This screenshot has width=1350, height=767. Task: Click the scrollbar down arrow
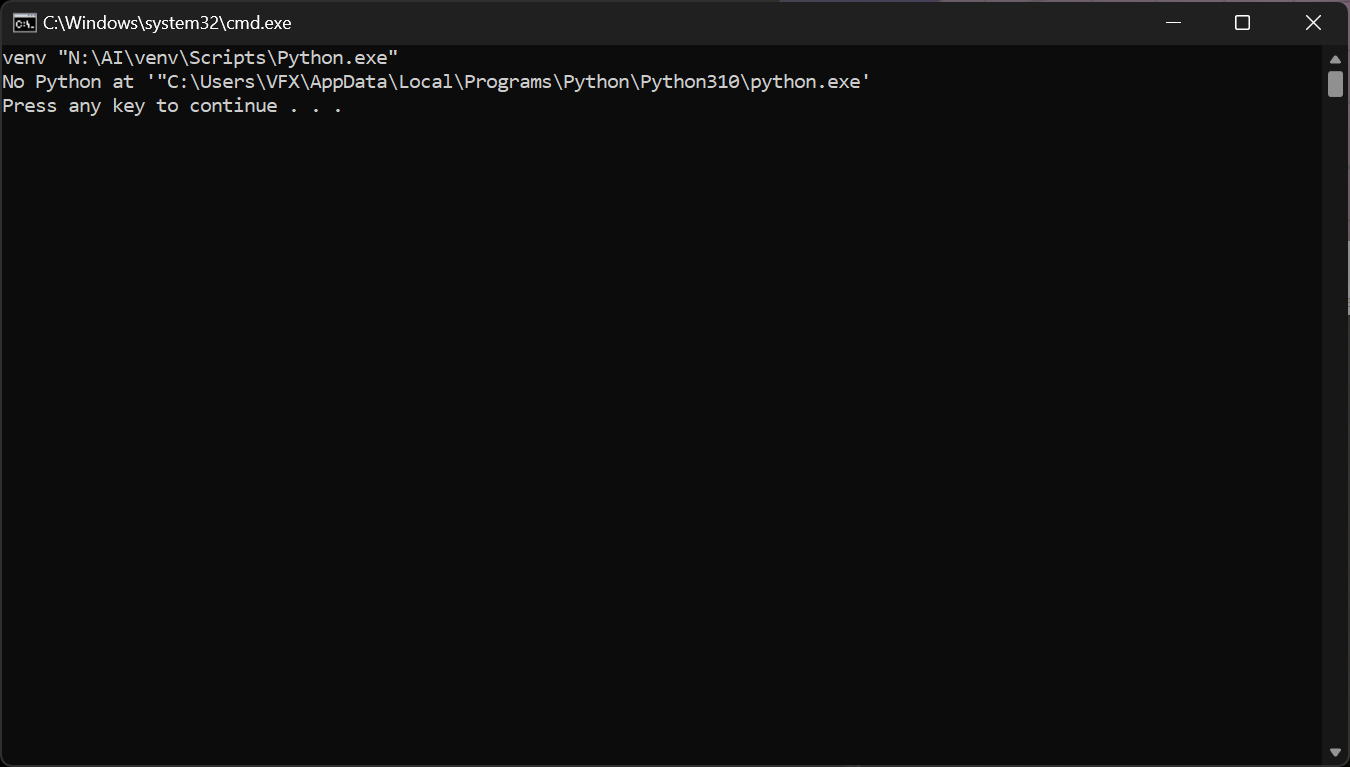click(1336, 751)
